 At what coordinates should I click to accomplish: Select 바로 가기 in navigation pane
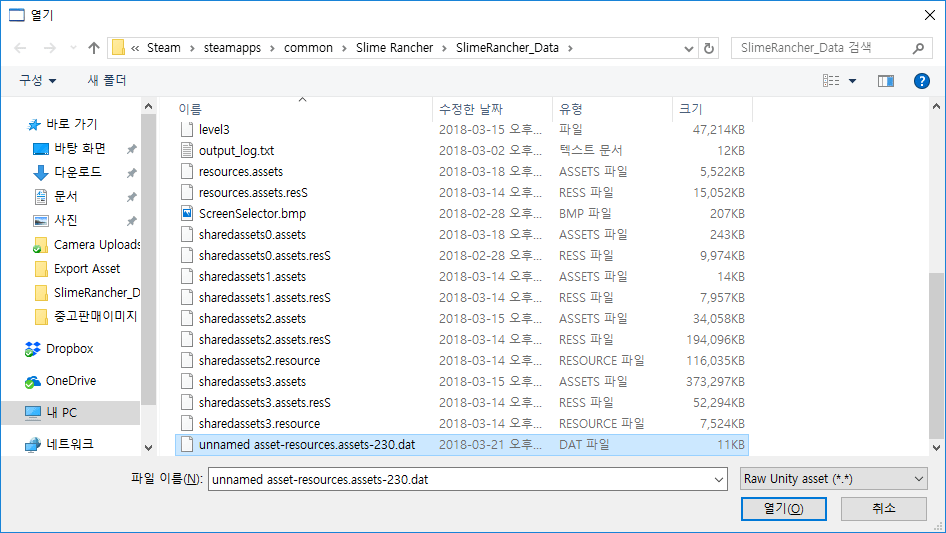pos(71,124)
